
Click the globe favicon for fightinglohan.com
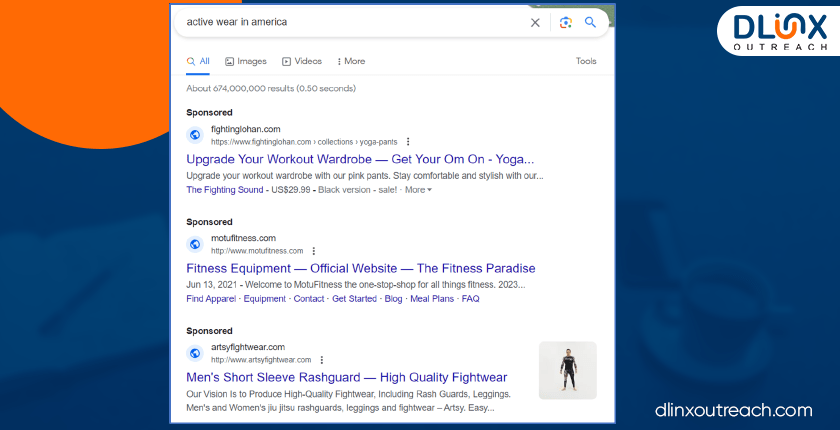pos(196,135)
